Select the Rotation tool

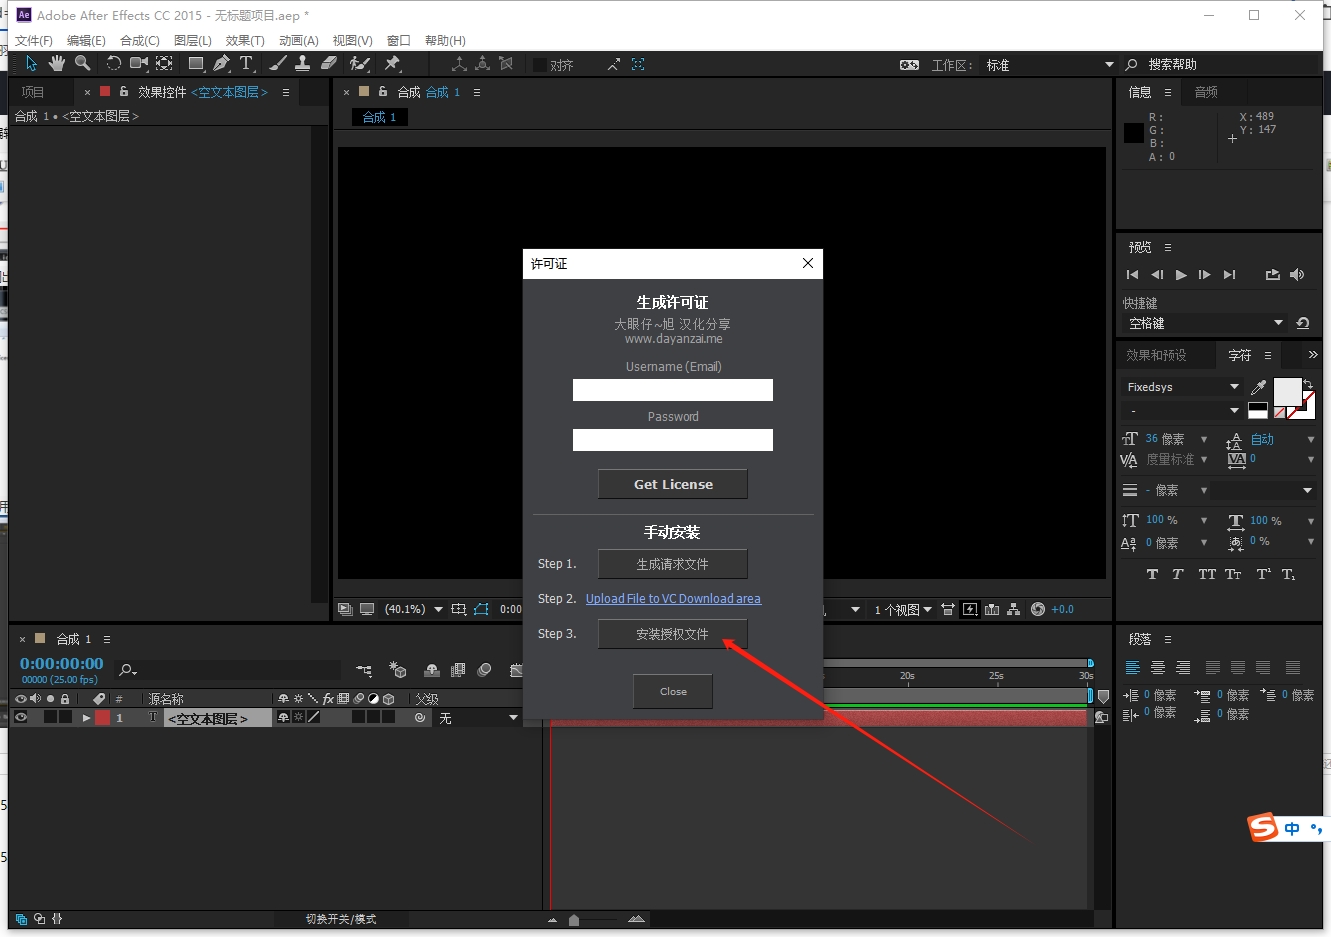113,64
